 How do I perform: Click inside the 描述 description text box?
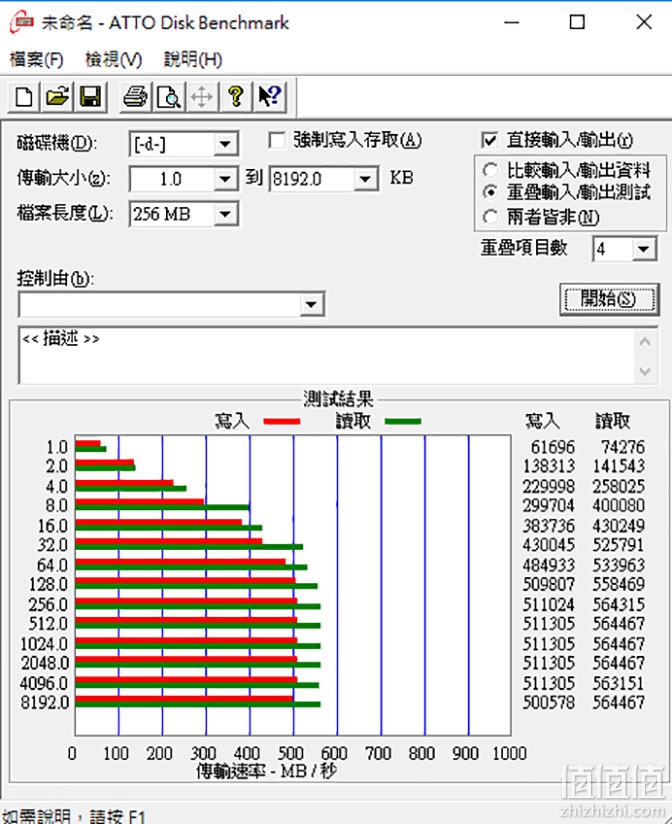click(326, 355)
